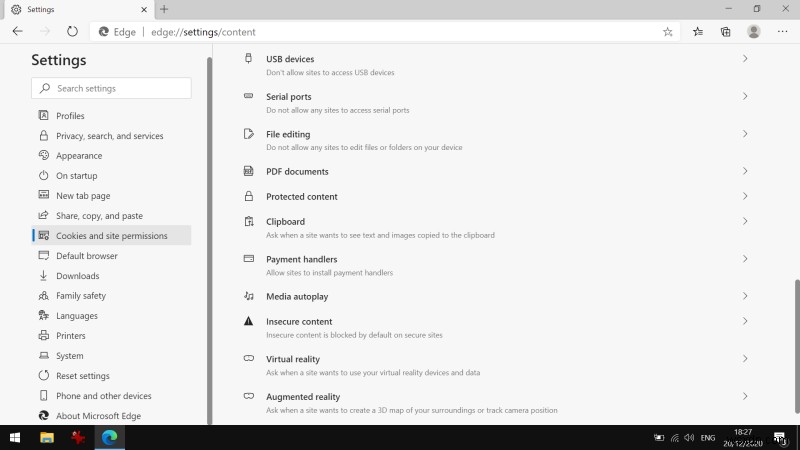Click the taskbar clock
The image size is (800, 450).
(x=743, y=438)
